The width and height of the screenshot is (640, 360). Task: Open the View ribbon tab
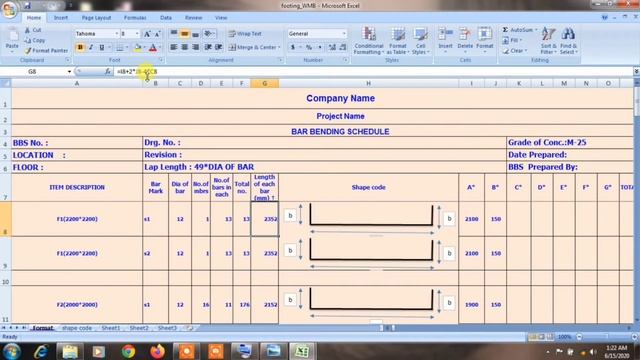(x=221, y=18)
